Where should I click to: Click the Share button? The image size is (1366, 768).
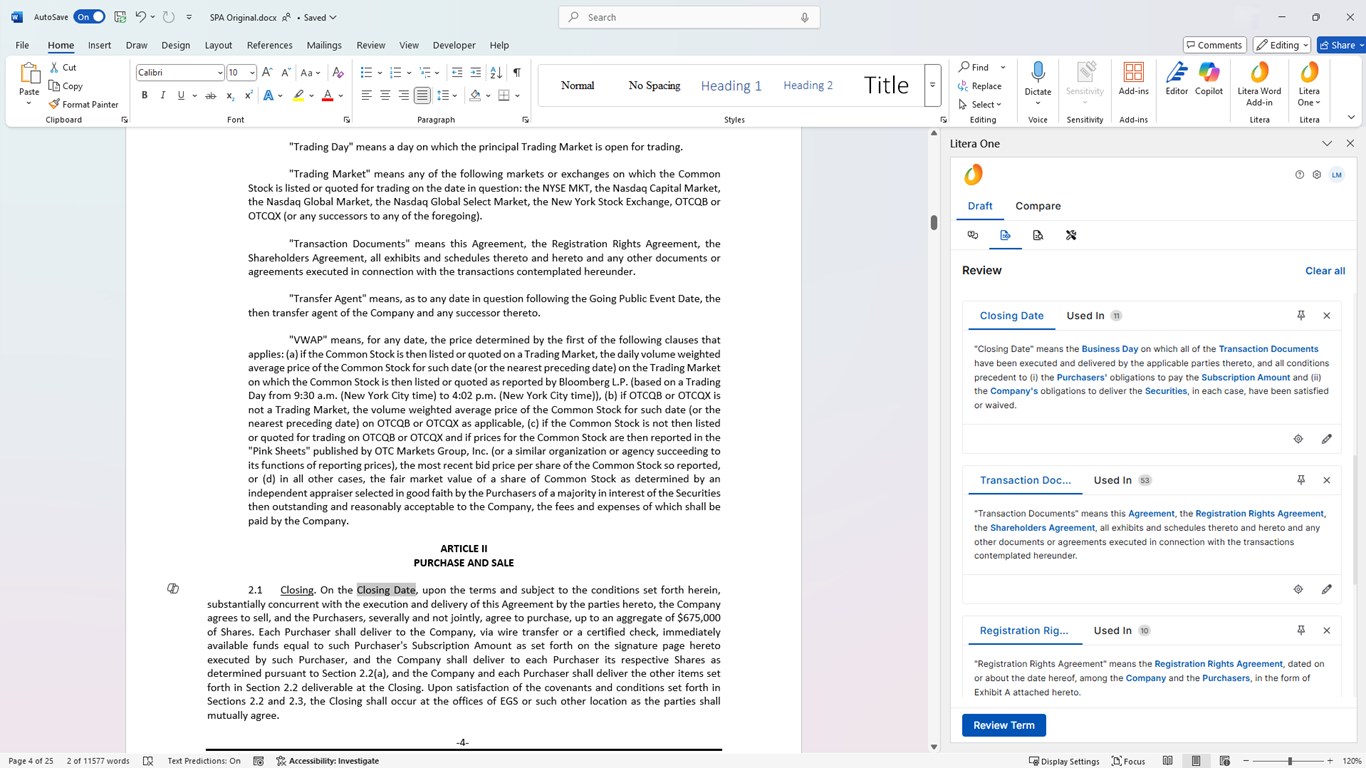[x=1338, y=45]
